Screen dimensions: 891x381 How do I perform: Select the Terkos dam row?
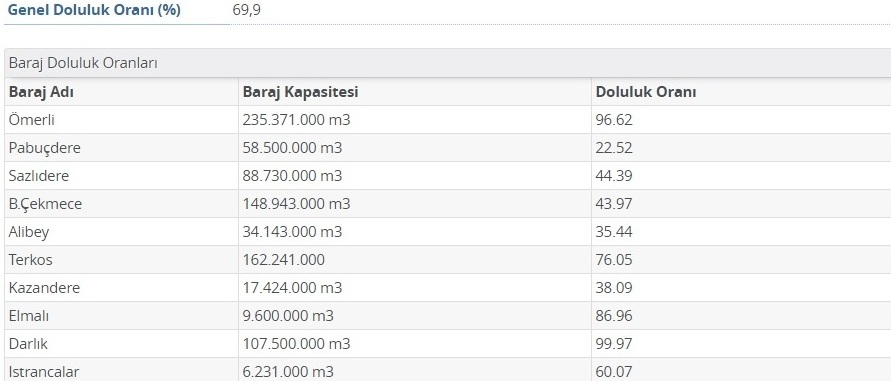pos(448,260)
